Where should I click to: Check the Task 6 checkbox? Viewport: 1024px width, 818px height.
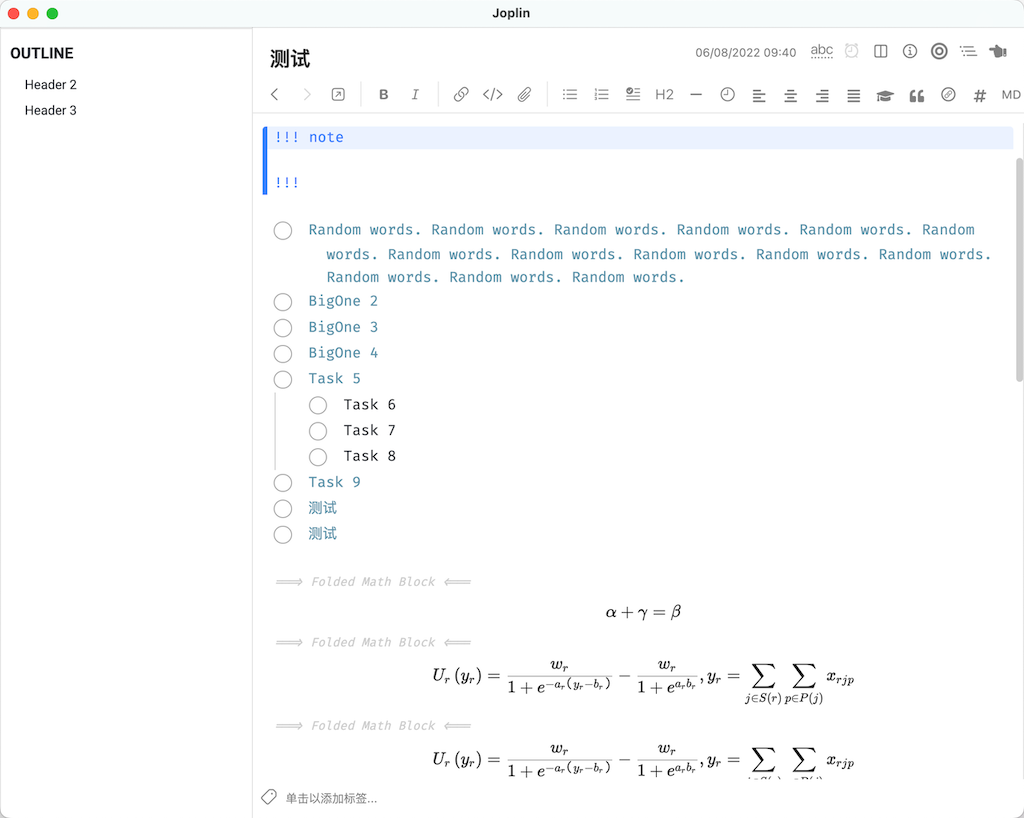(318, 405)
